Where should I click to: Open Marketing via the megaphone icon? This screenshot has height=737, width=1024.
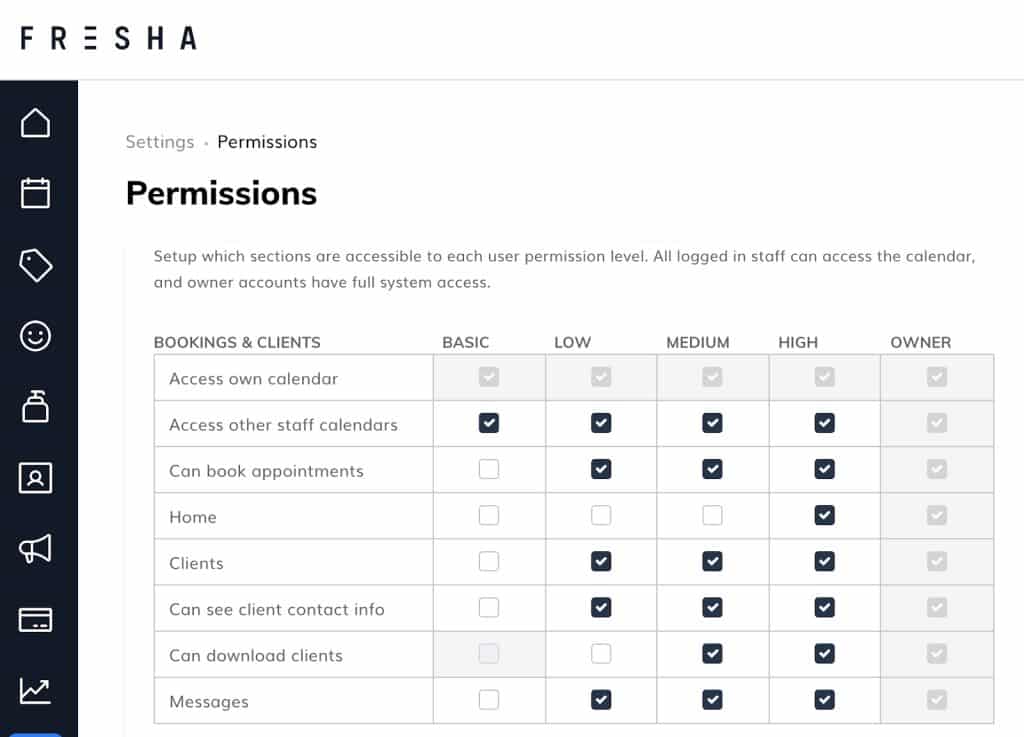point(36,549)
